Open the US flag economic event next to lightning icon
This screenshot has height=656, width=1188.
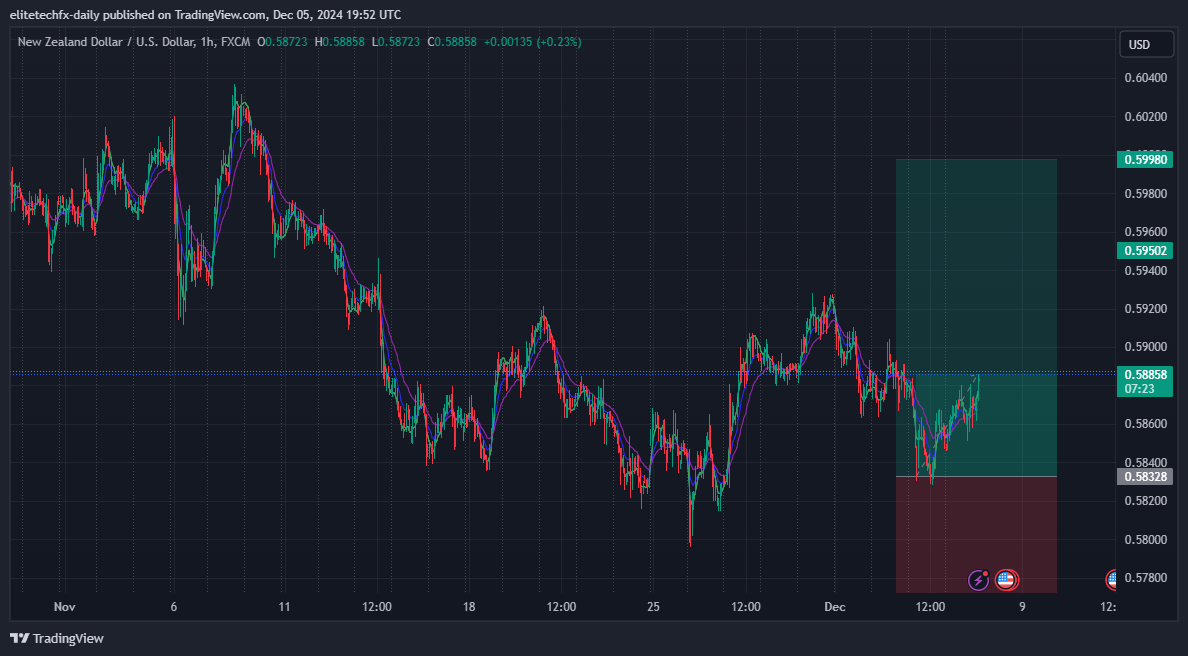point(1006,580)
